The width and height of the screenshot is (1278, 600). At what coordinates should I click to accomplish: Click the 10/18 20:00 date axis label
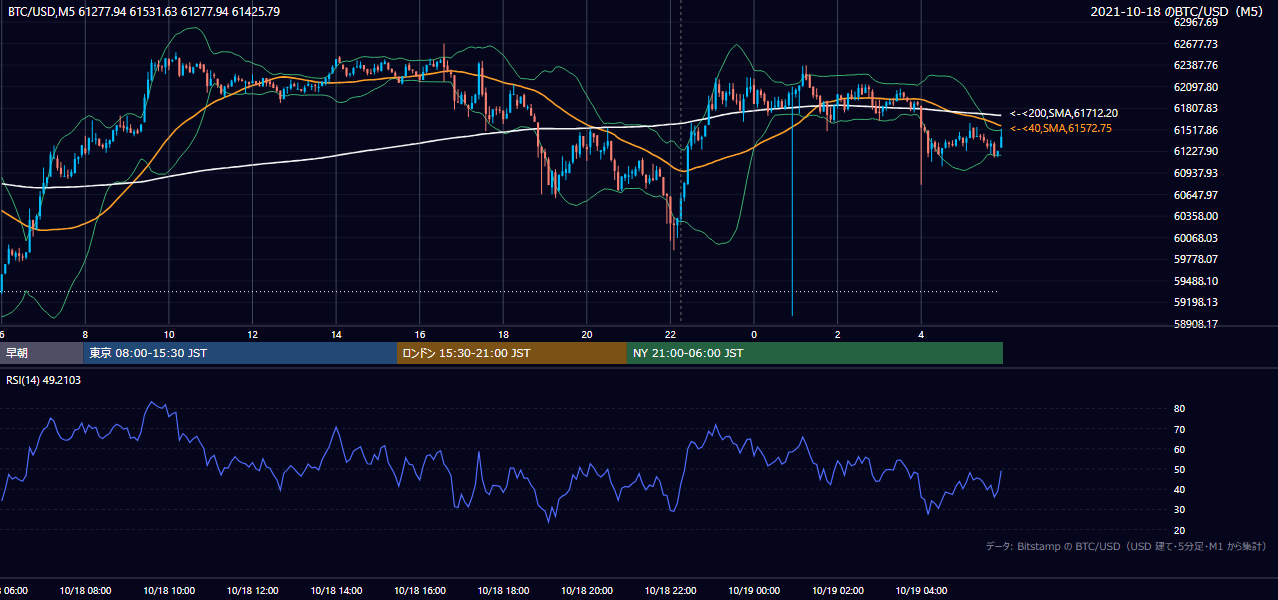point(587,591)
